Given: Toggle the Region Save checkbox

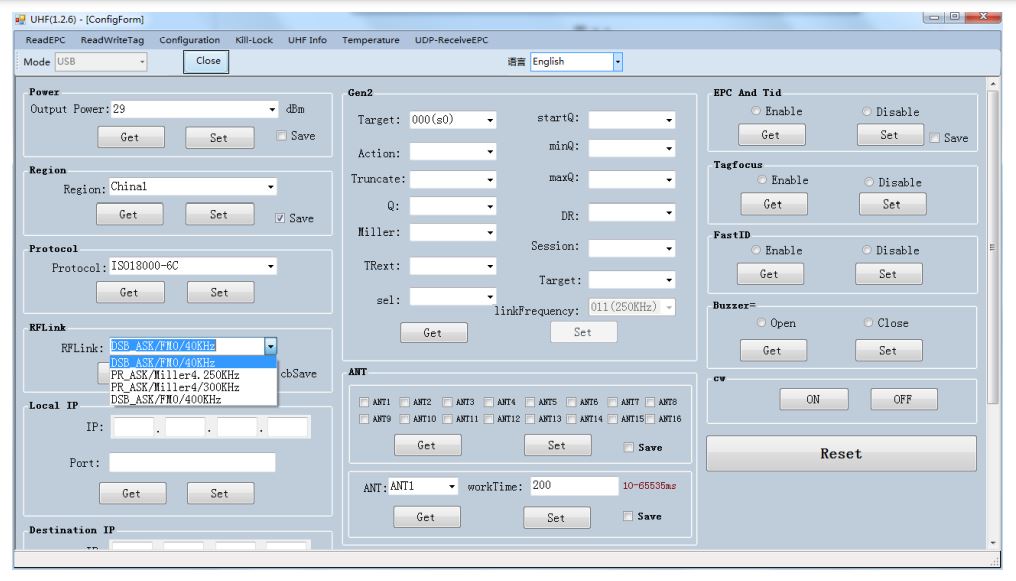Looking at the screenshot, I should click(281, 218).
